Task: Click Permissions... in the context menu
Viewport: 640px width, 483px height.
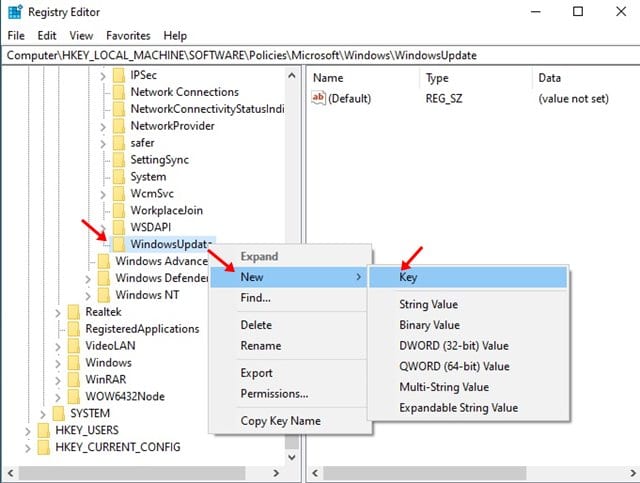Action: tap(274, 394)
